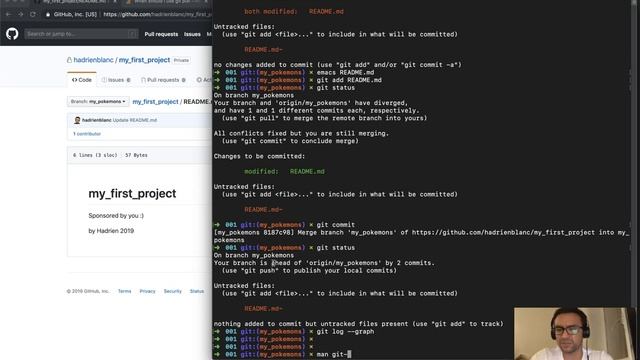Expand the Branch: my_pokemons dropdown
The image size is (640, 360).
point(98,102)
